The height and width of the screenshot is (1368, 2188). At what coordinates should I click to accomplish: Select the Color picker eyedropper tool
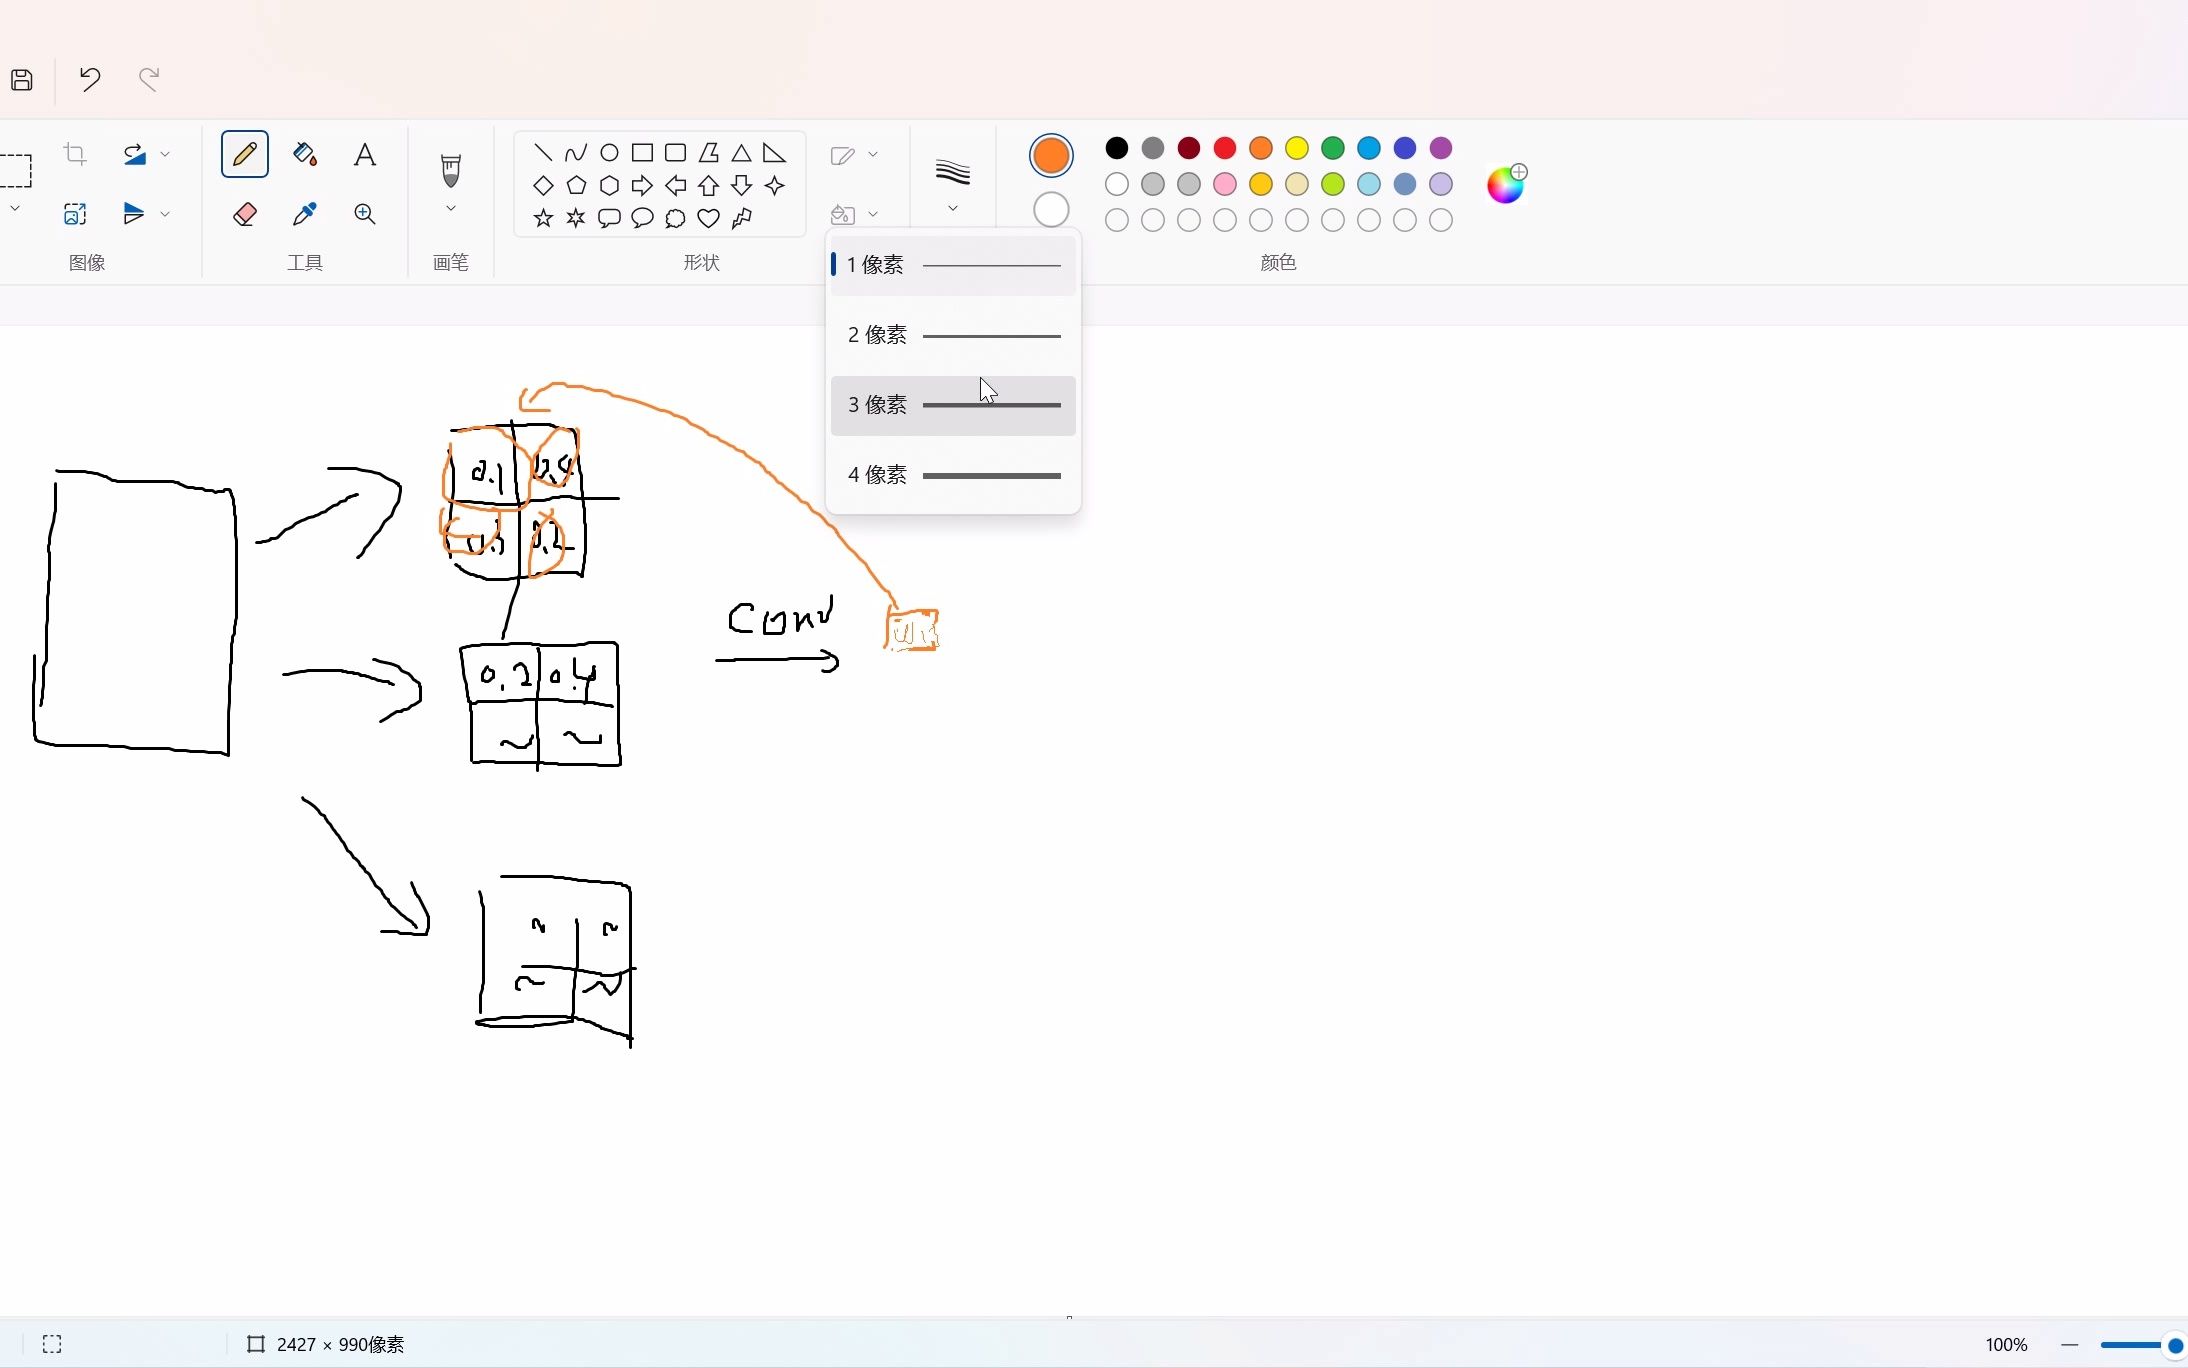(304, 213)
